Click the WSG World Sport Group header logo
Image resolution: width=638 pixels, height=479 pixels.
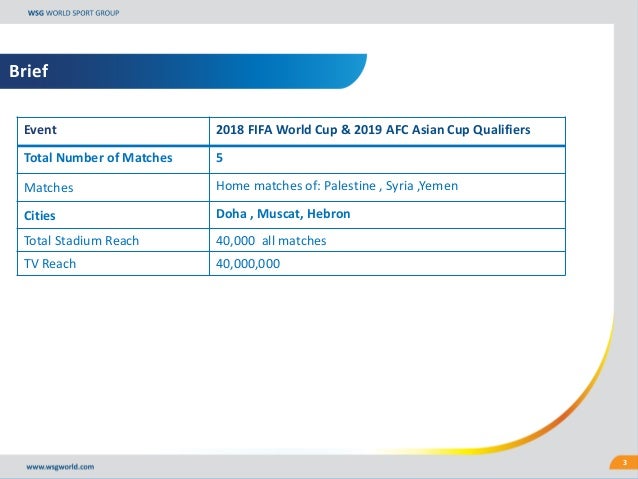click(73, 13)
